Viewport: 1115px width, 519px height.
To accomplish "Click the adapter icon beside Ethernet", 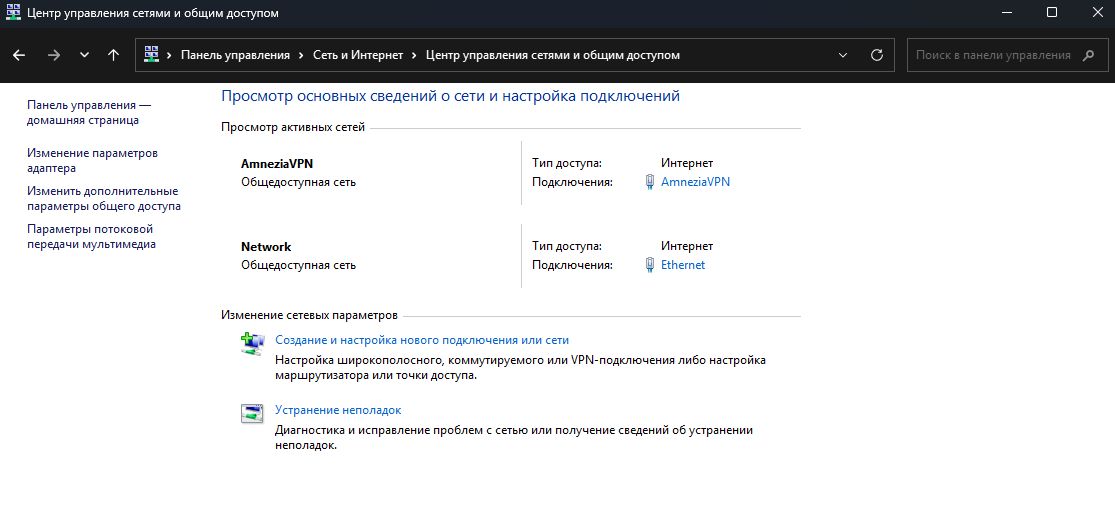I will pyautogui.click(x=649, y=264).
